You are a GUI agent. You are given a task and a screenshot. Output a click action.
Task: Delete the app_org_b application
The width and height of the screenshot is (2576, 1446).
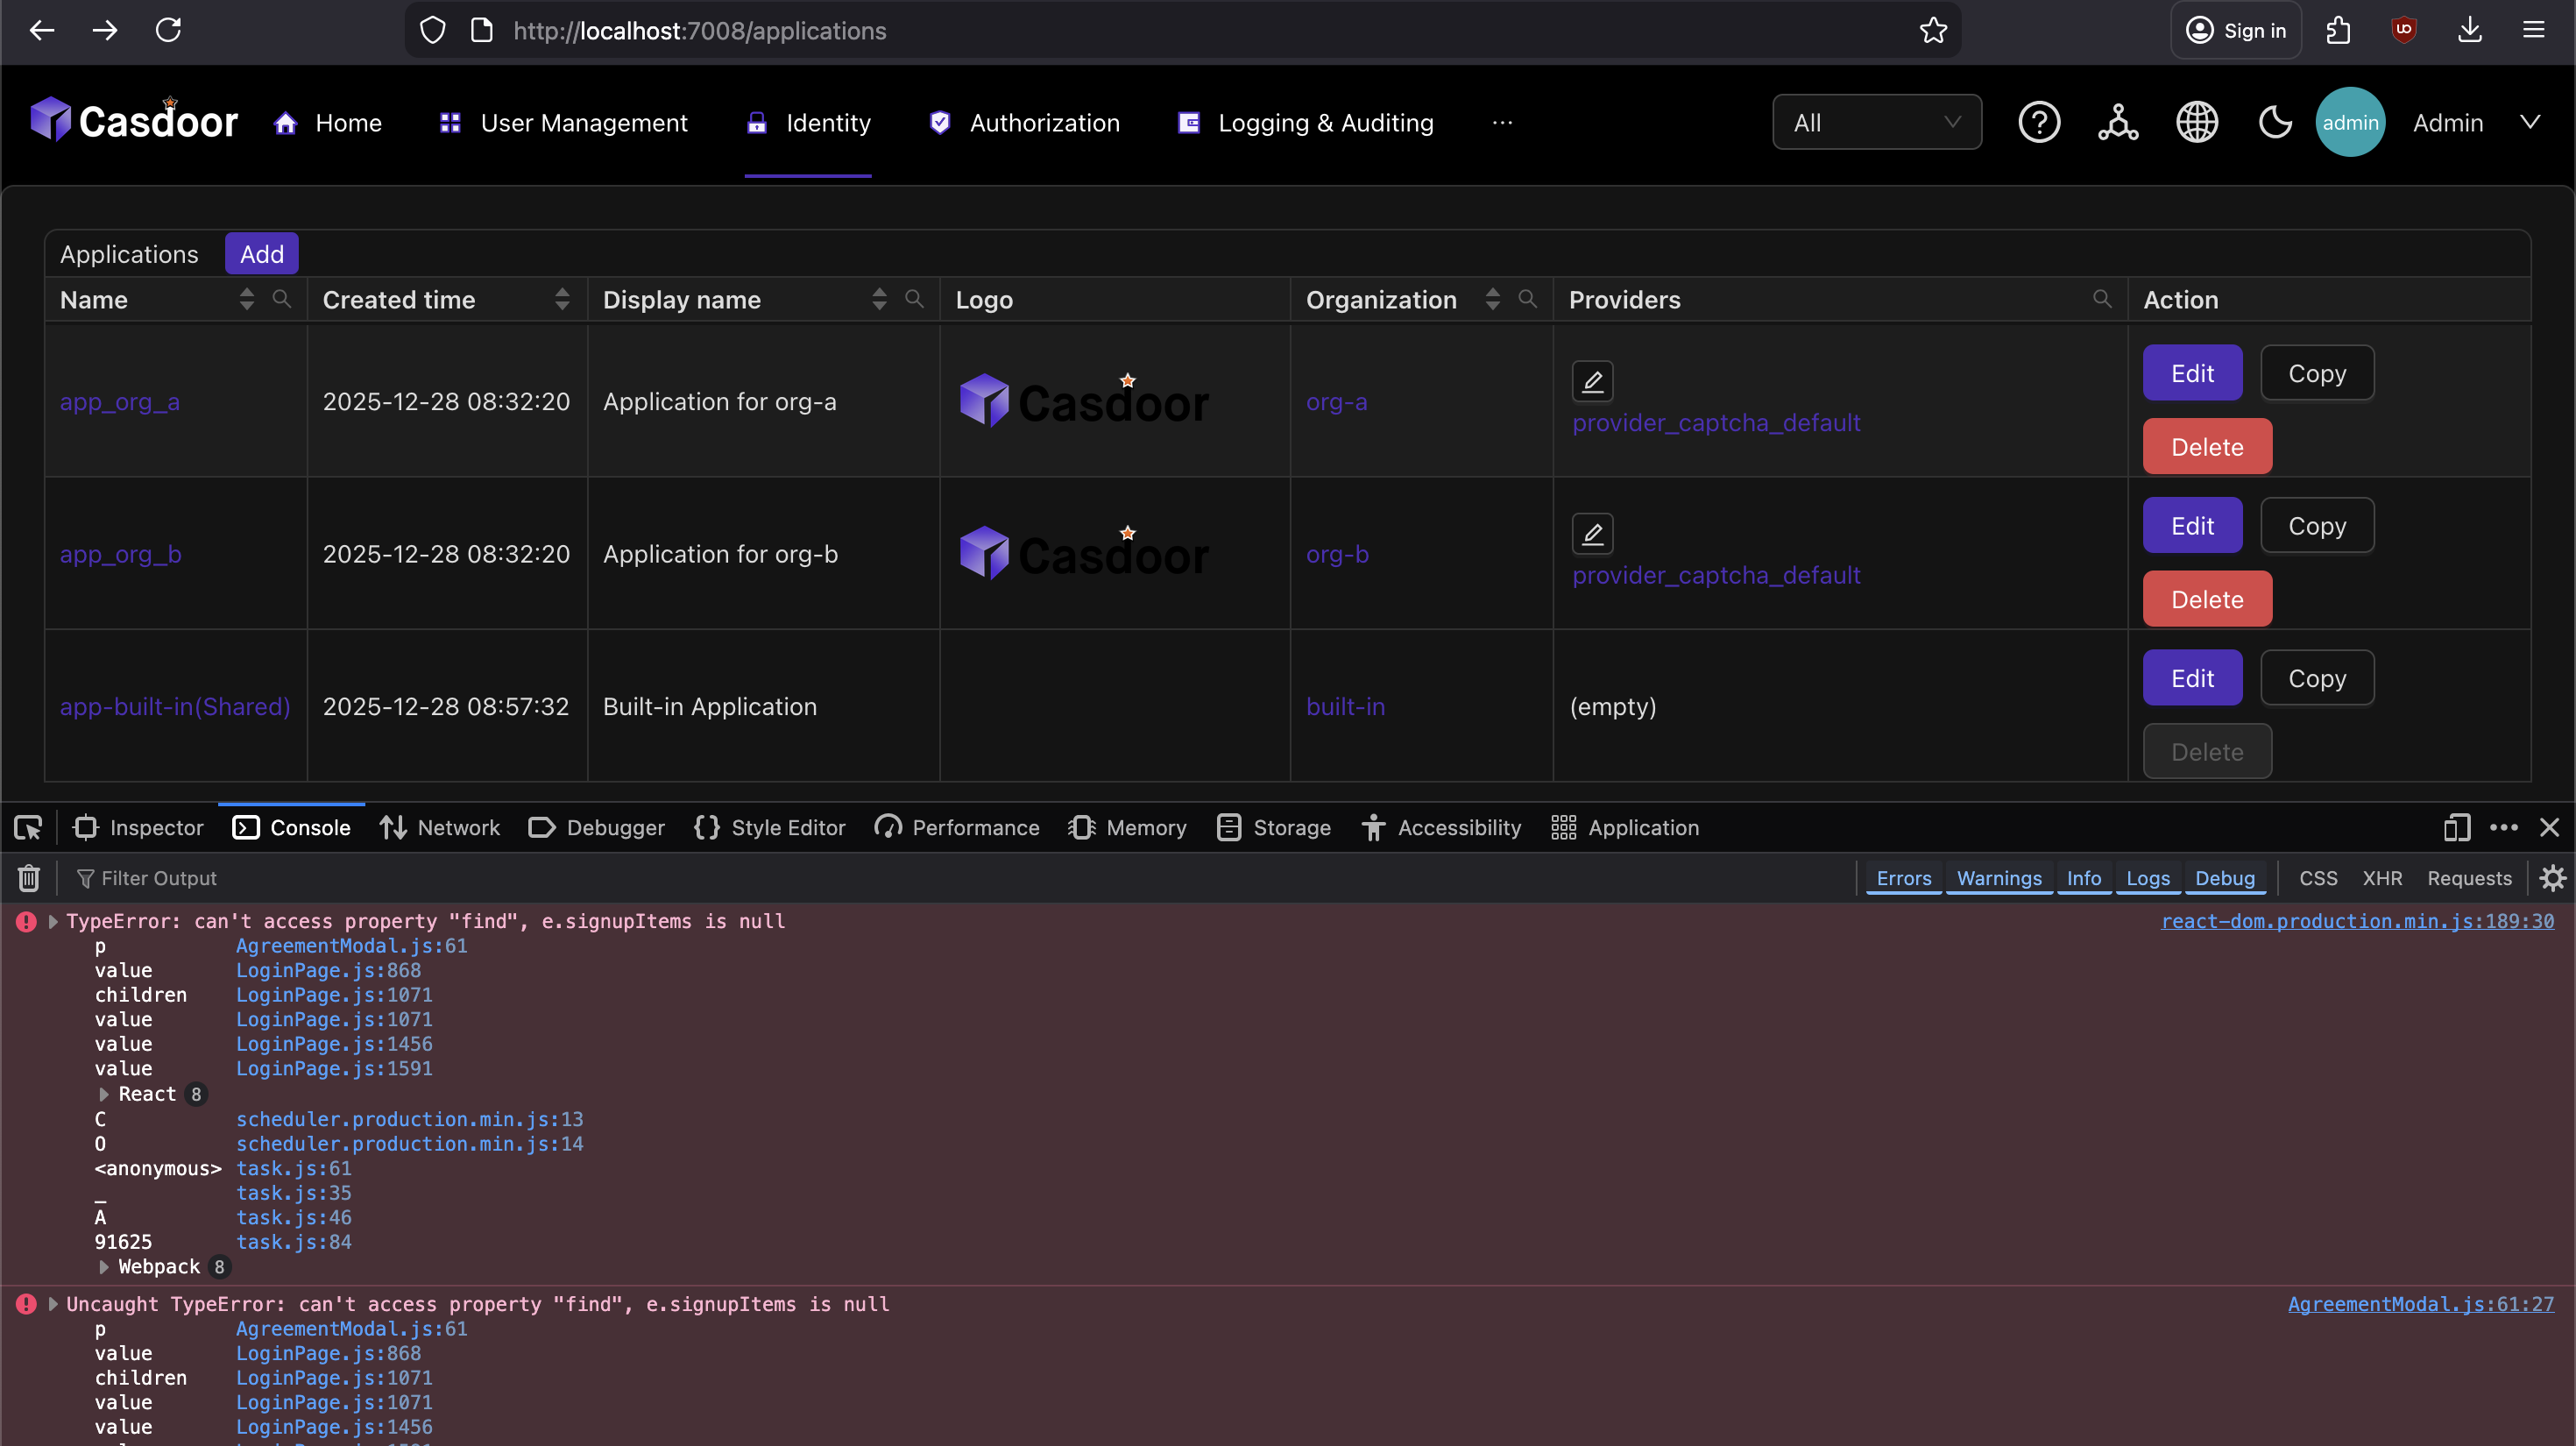point(2206,599)
